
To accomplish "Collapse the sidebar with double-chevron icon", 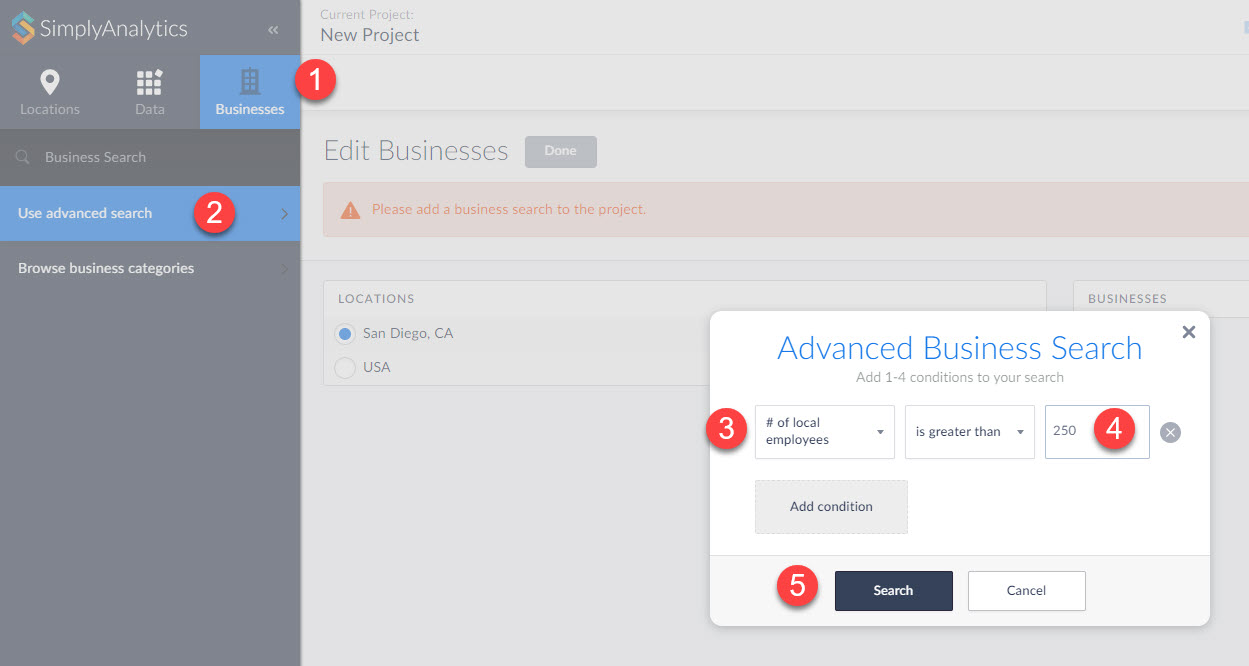I will (x=273, y=30).
